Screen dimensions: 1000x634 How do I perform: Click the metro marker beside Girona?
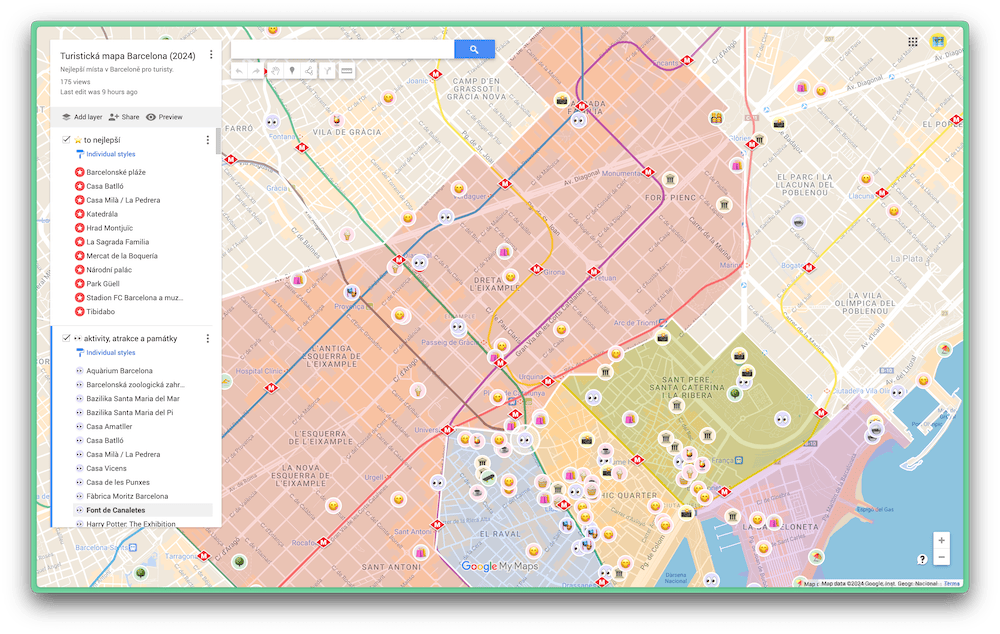(x=536, y=269)
